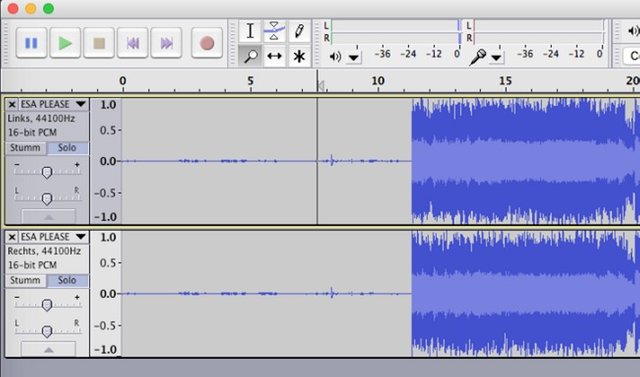Select the Multi-tool asterisk icon

[299, 56]
